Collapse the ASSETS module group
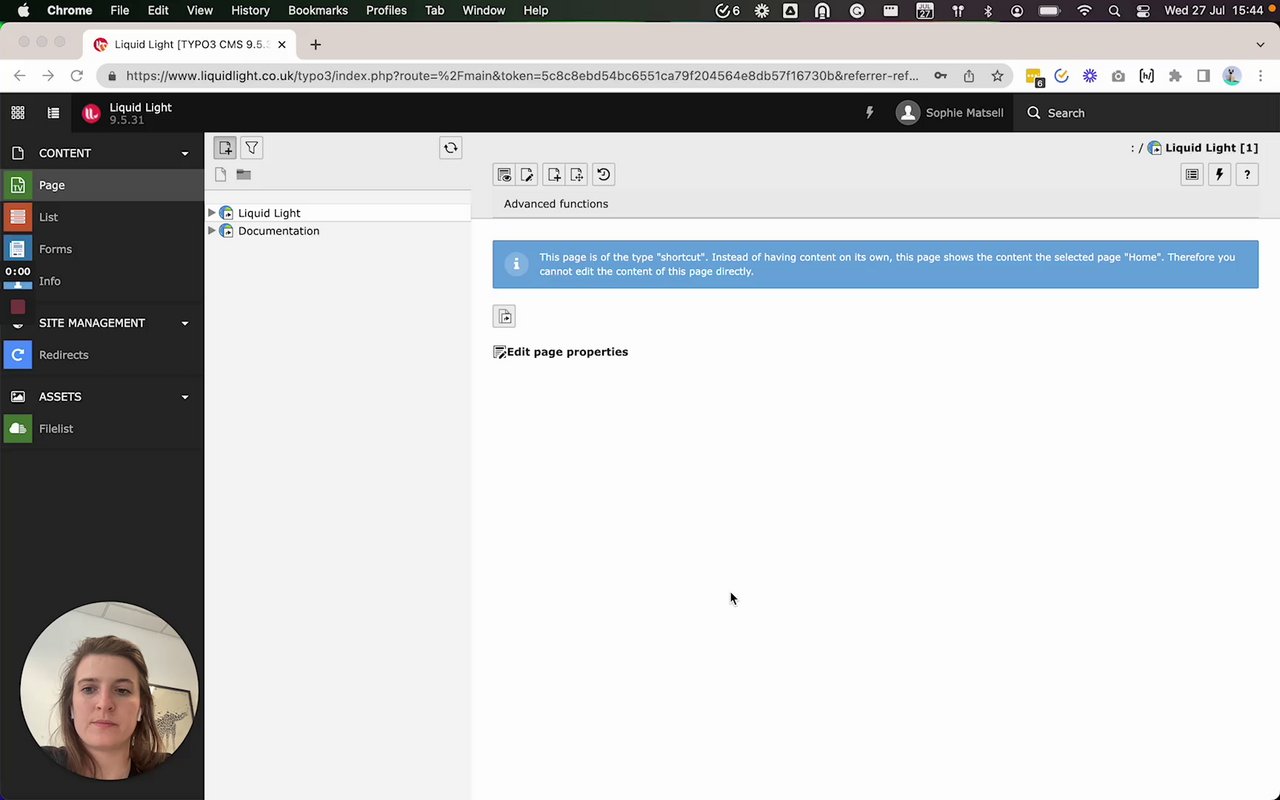This screenshot has width=1280, height=800. click(x=102, y=397)
